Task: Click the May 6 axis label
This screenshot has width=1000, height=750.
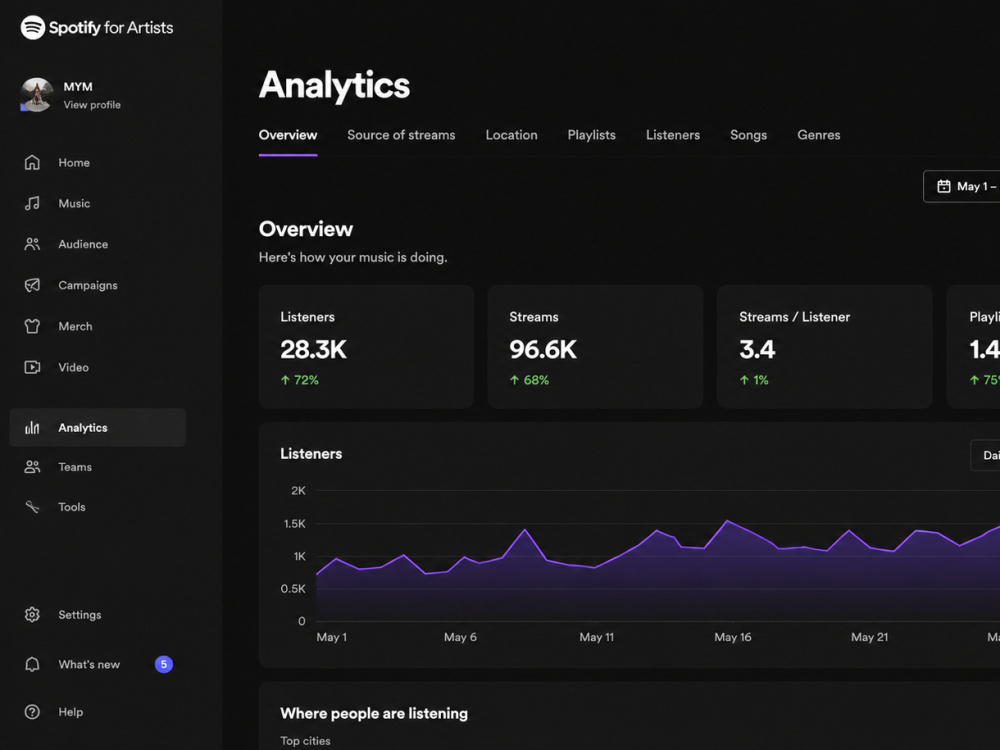Action: [460, 637]
